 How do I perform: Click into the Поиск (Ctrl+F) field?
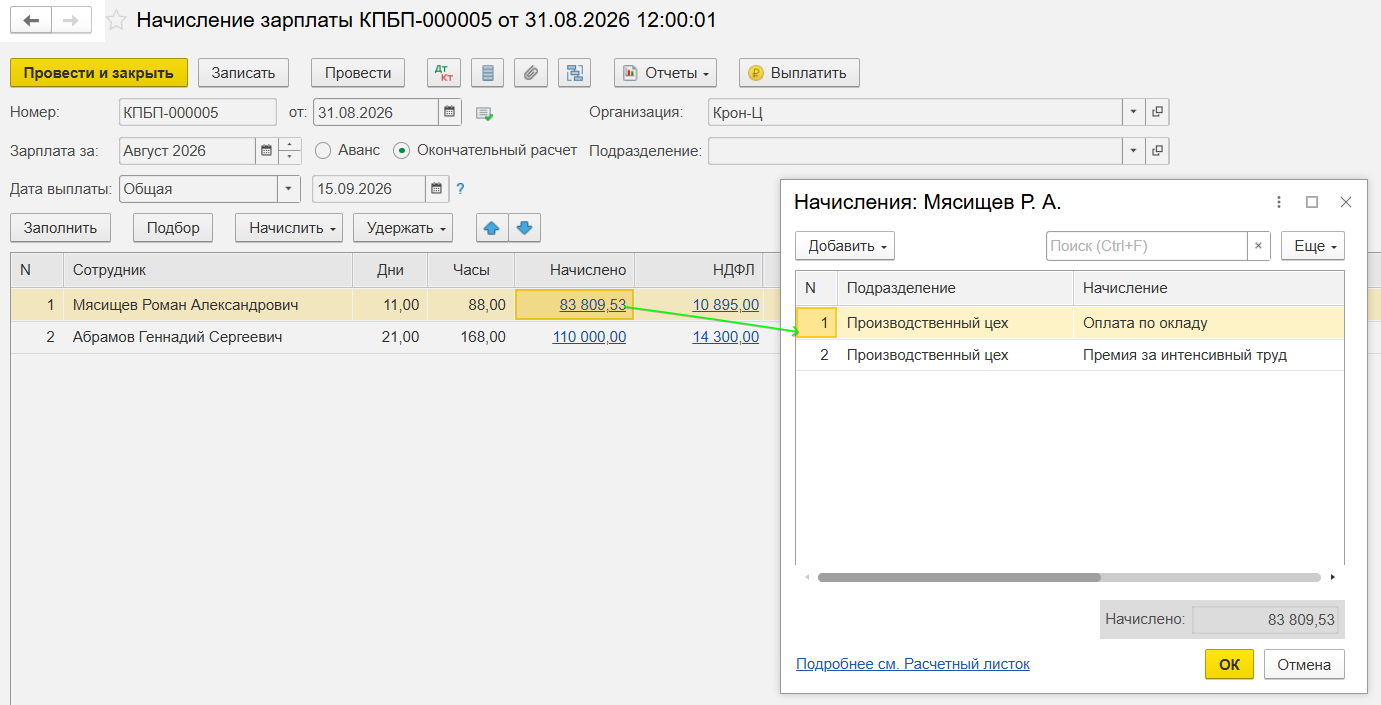pyautogui.click(x=1147, y=246)
